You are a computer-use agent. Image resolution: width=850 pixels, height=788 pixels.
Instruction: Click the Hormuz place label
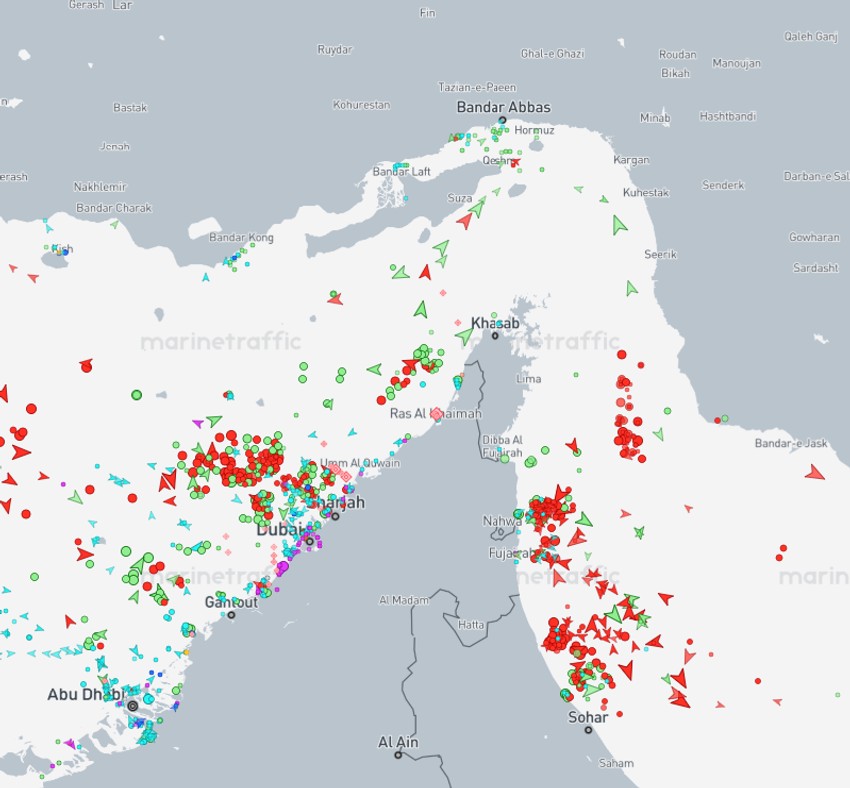533,128
